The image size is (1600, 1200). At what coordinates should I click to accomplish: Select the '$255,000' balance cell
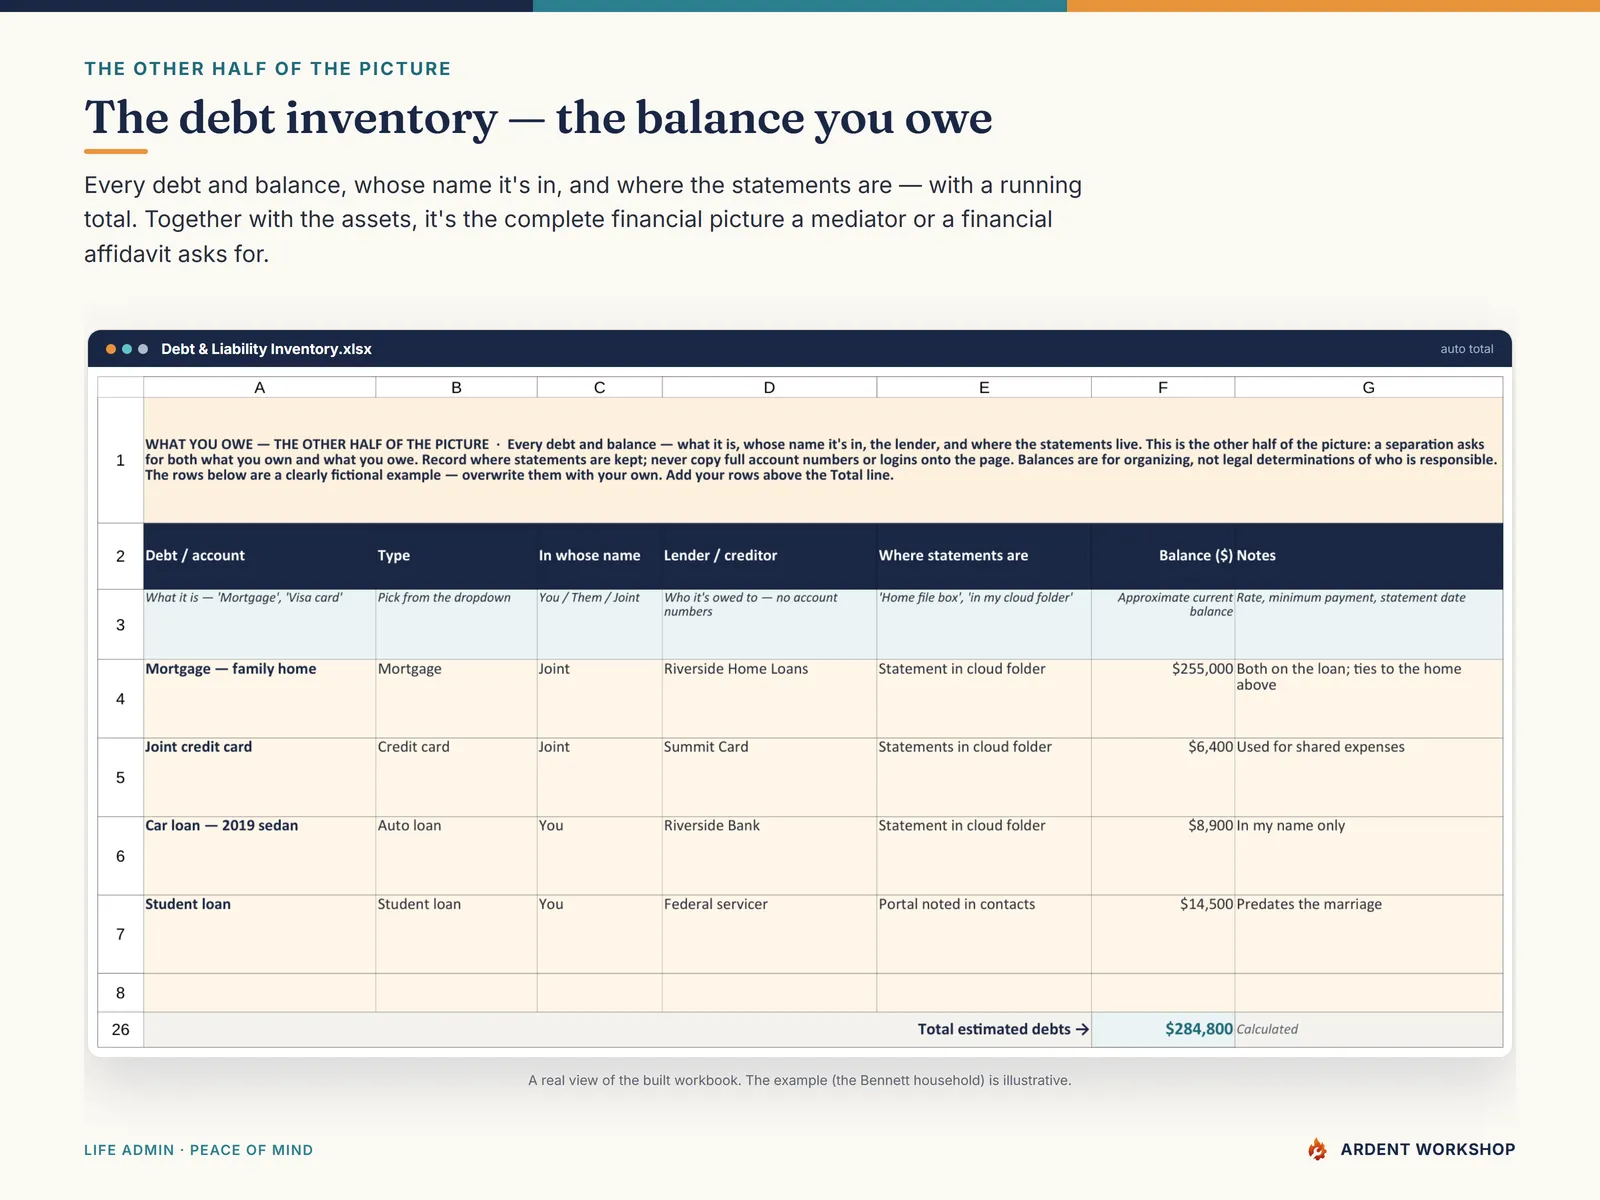(1163, 698)
